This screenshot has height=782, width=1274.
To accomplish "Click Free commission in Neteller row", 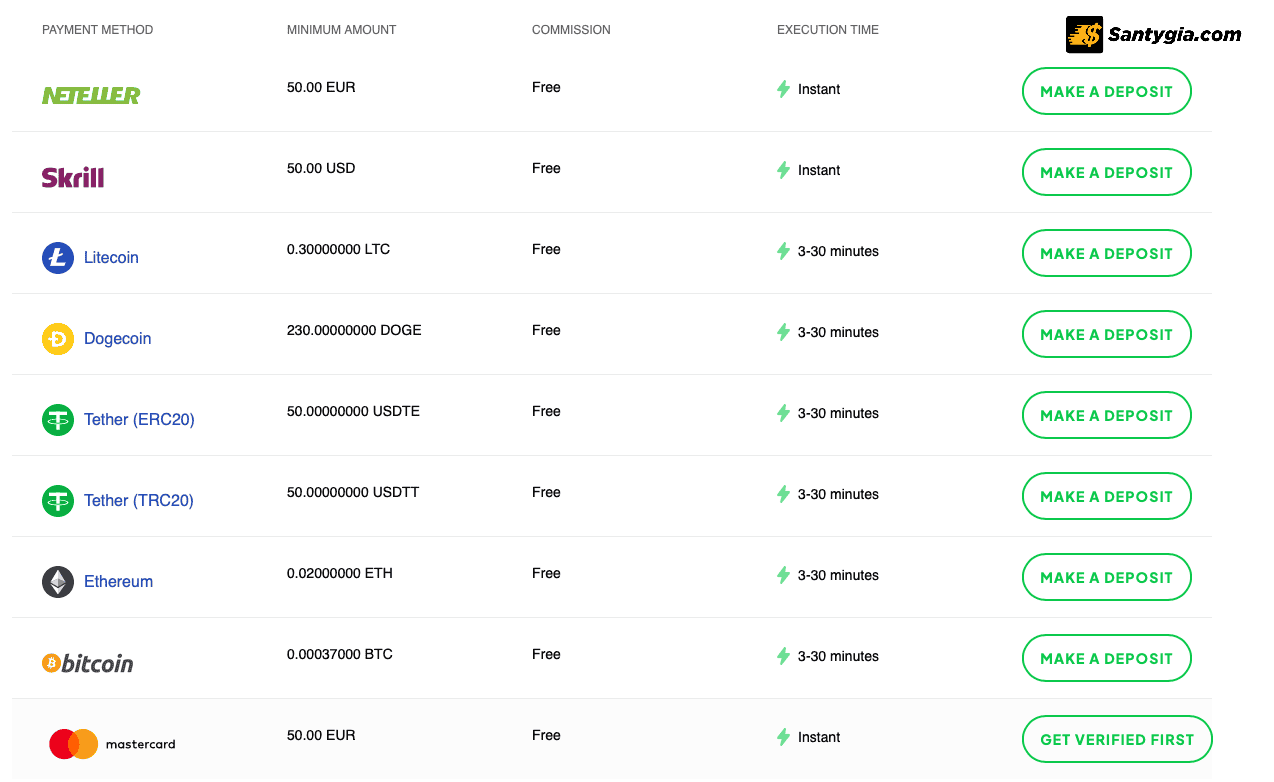I will (546, 87).
